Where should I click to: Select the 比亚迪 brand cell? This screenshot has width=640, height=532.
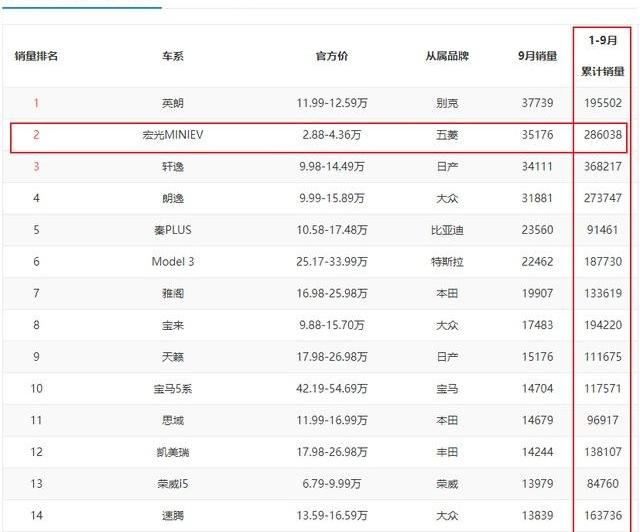click(x=447, y=230)
